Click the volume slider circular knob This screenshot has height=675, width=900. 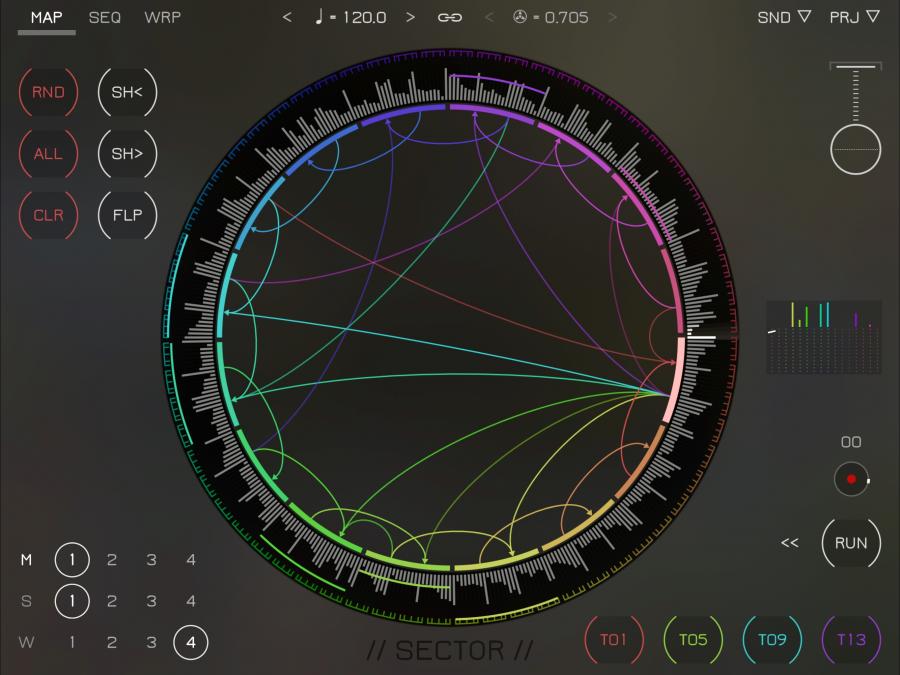pyautogui.click(x=856, y=149)
